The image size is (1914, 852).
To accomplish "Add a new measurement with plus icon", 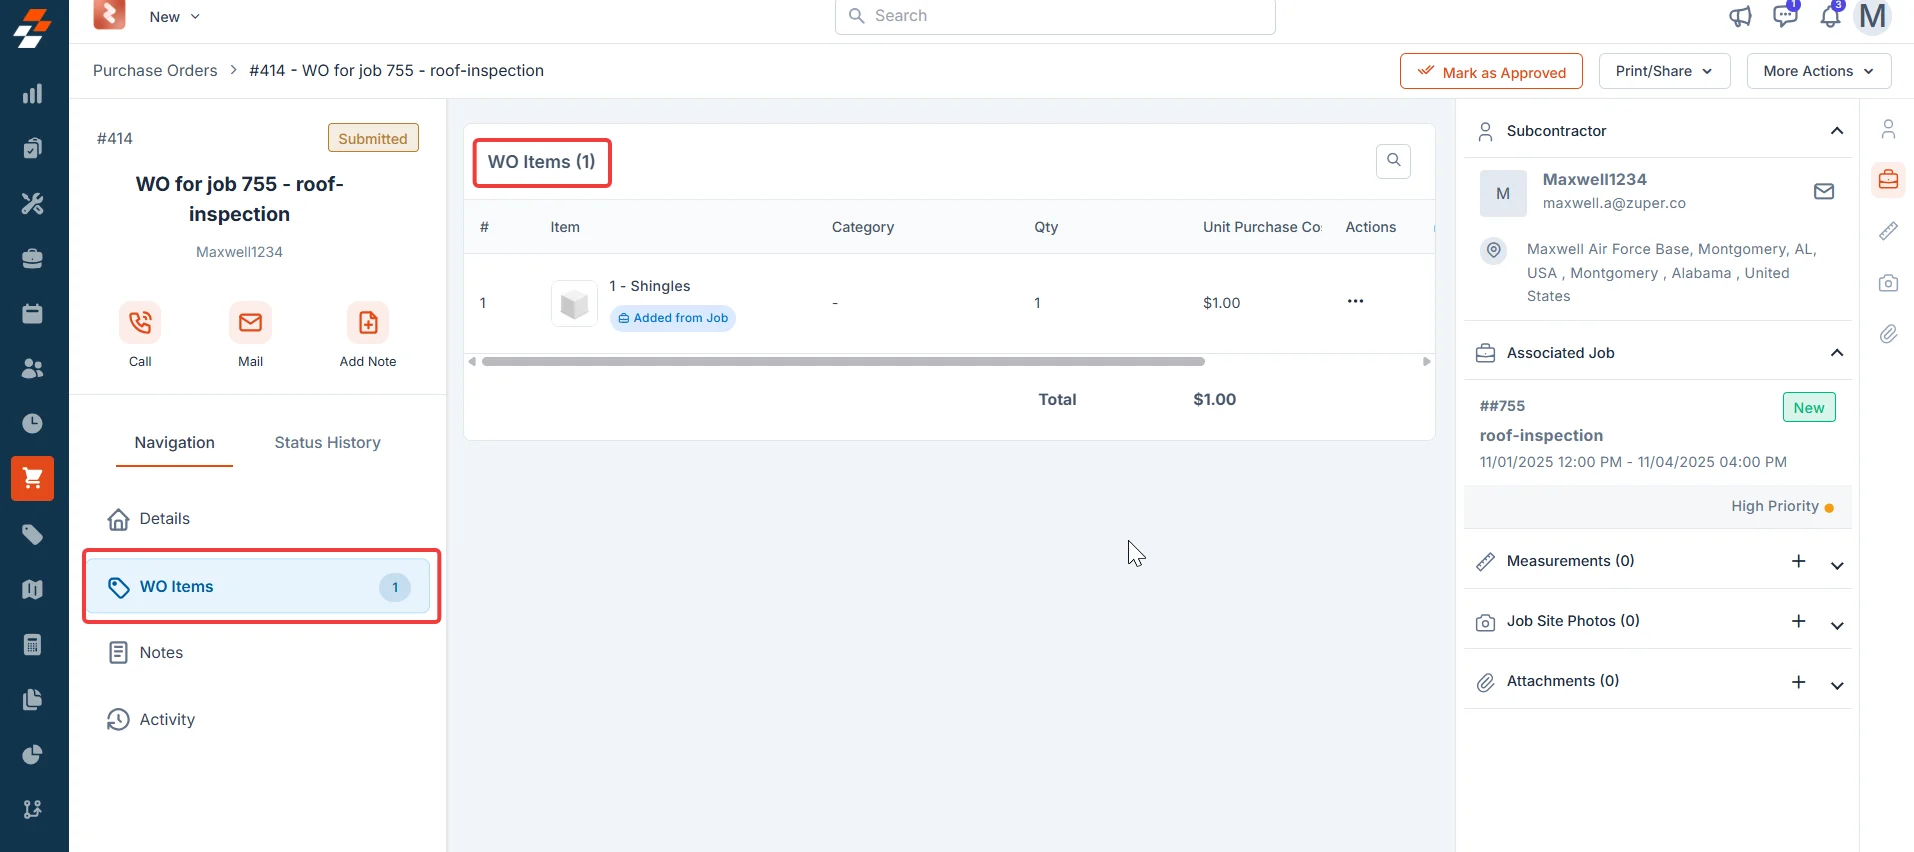I will coord(1798,561).
